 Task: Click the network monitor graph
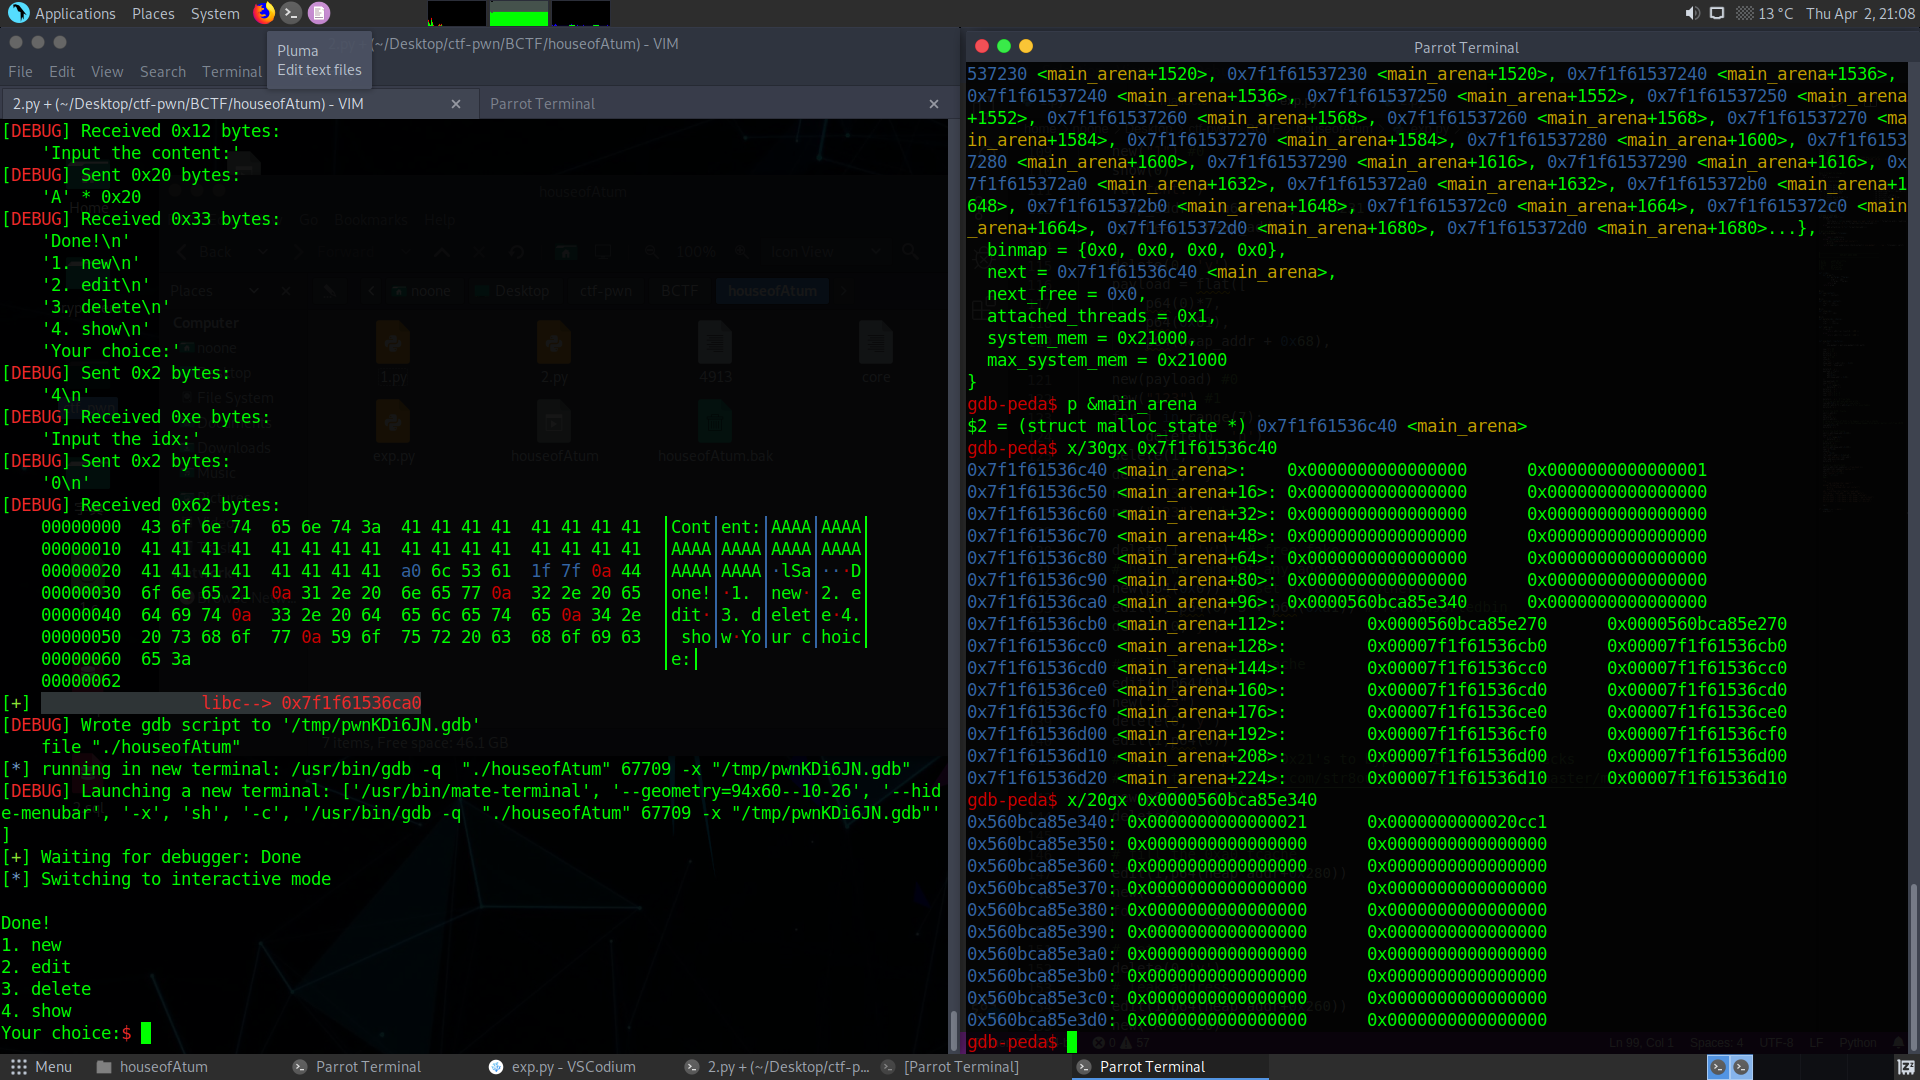point(581,13)
